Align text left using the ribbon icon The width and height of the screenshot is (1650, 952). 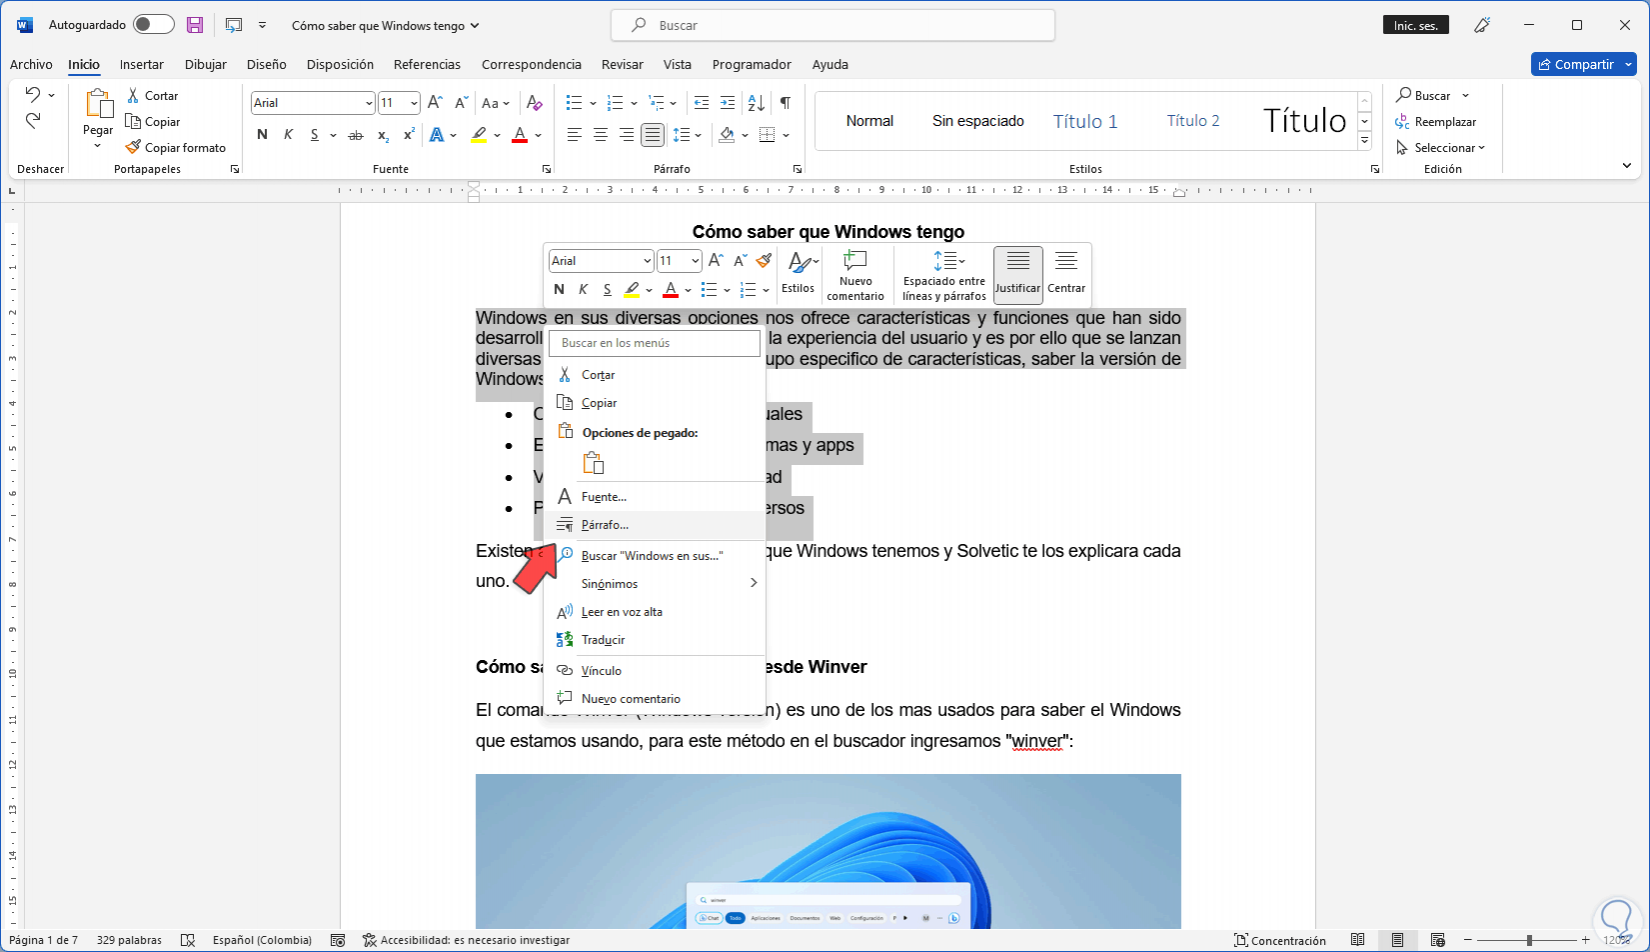click(x=574, y=134)
